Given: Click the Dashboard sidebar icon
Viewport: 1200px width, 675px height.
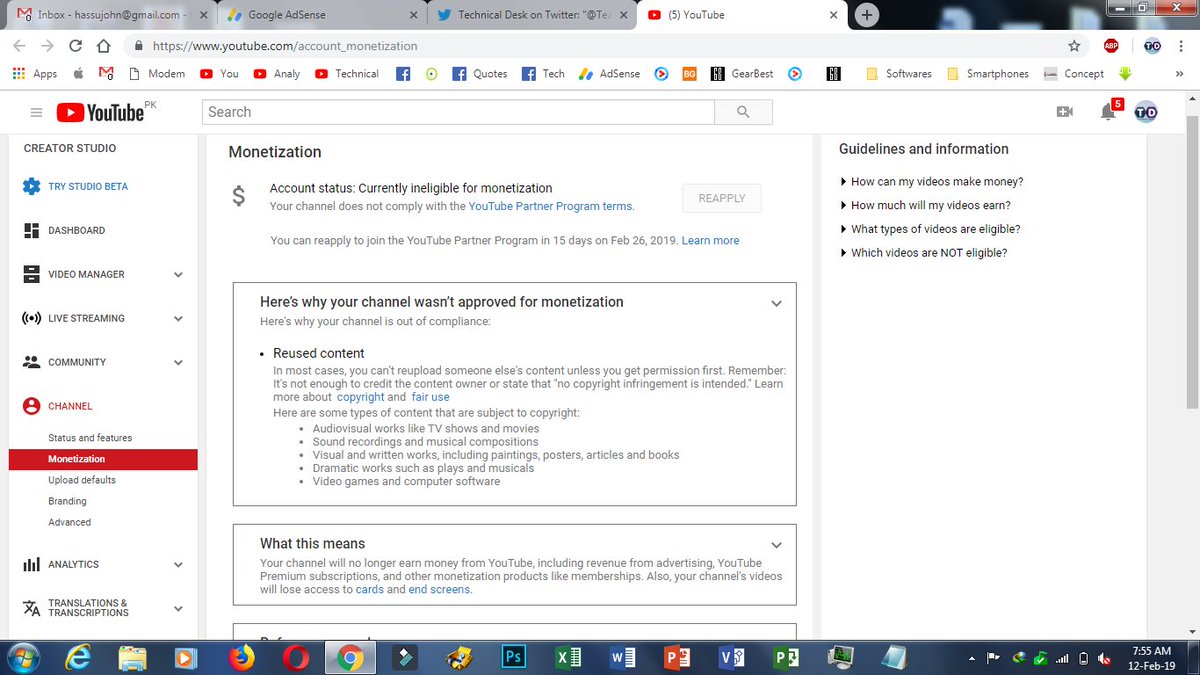Looking at the screenshot, I should pyautogui.click(x=31, y=231).
